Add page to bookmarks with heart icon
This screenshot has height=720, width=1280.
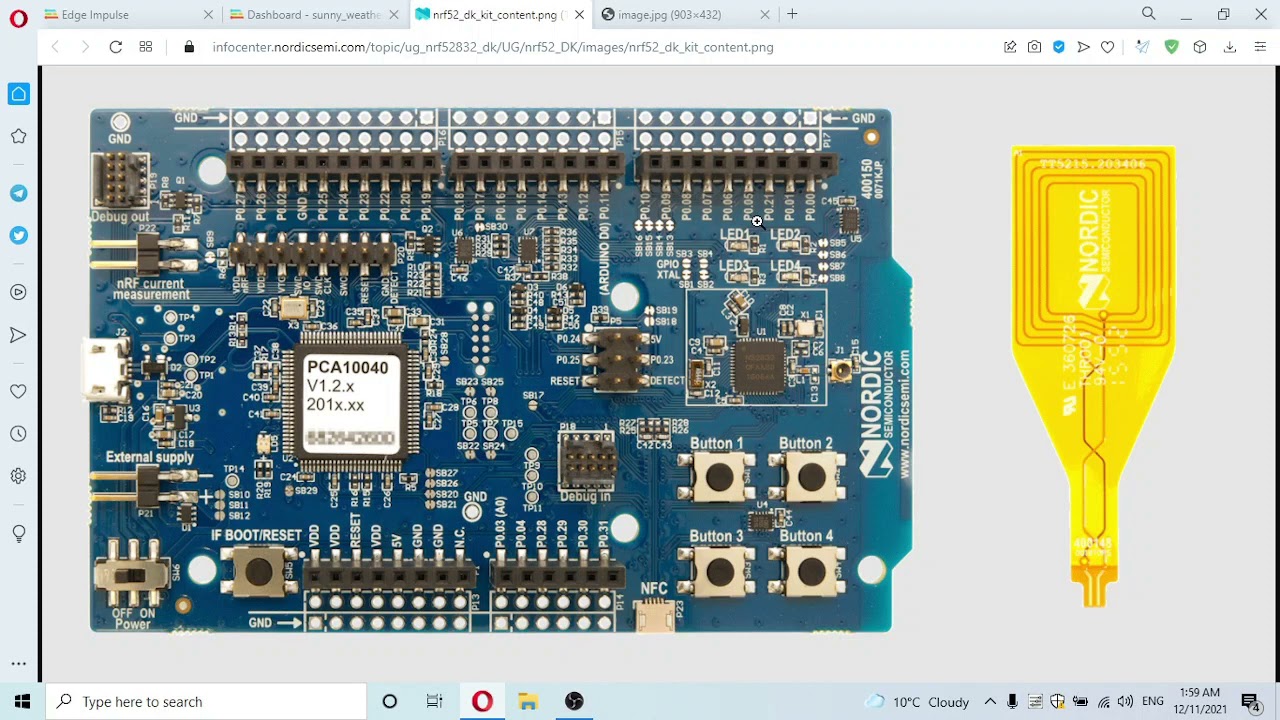[x=1108, y=47]
